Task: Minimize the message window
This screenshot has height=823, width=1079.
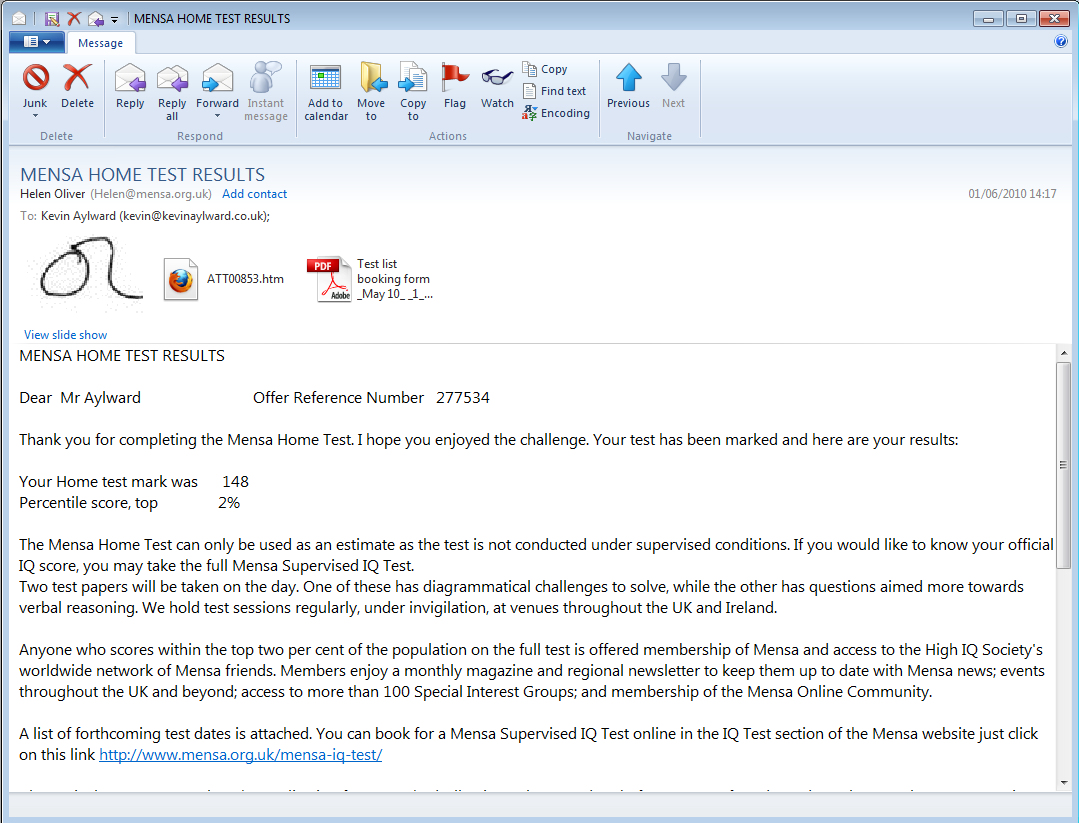Action: (x=988, y=19)
